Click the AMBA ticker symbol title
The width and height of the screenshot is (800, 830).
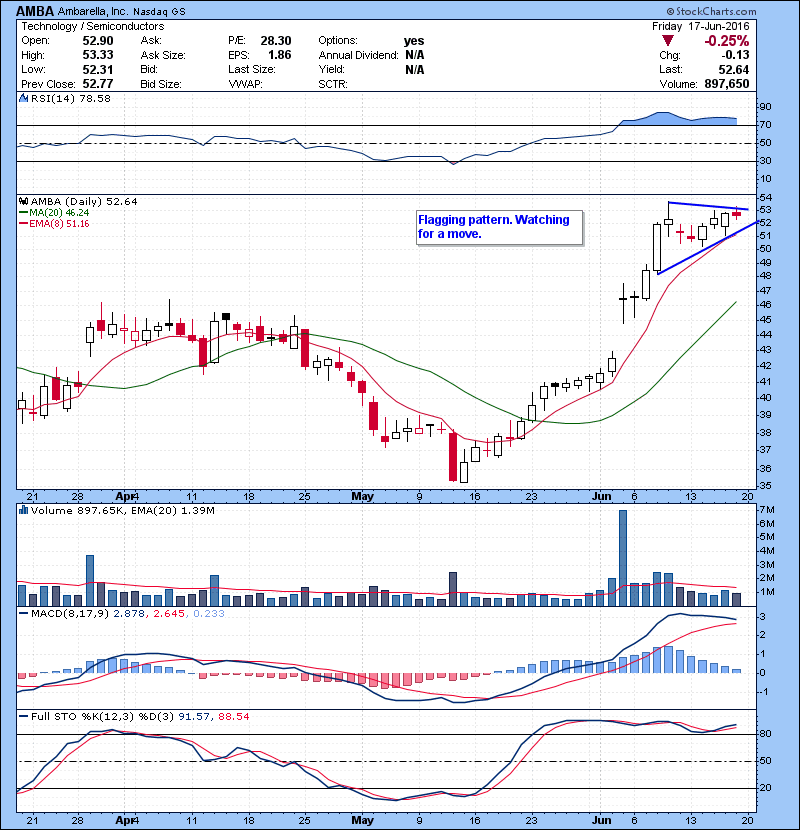point(35,11)
